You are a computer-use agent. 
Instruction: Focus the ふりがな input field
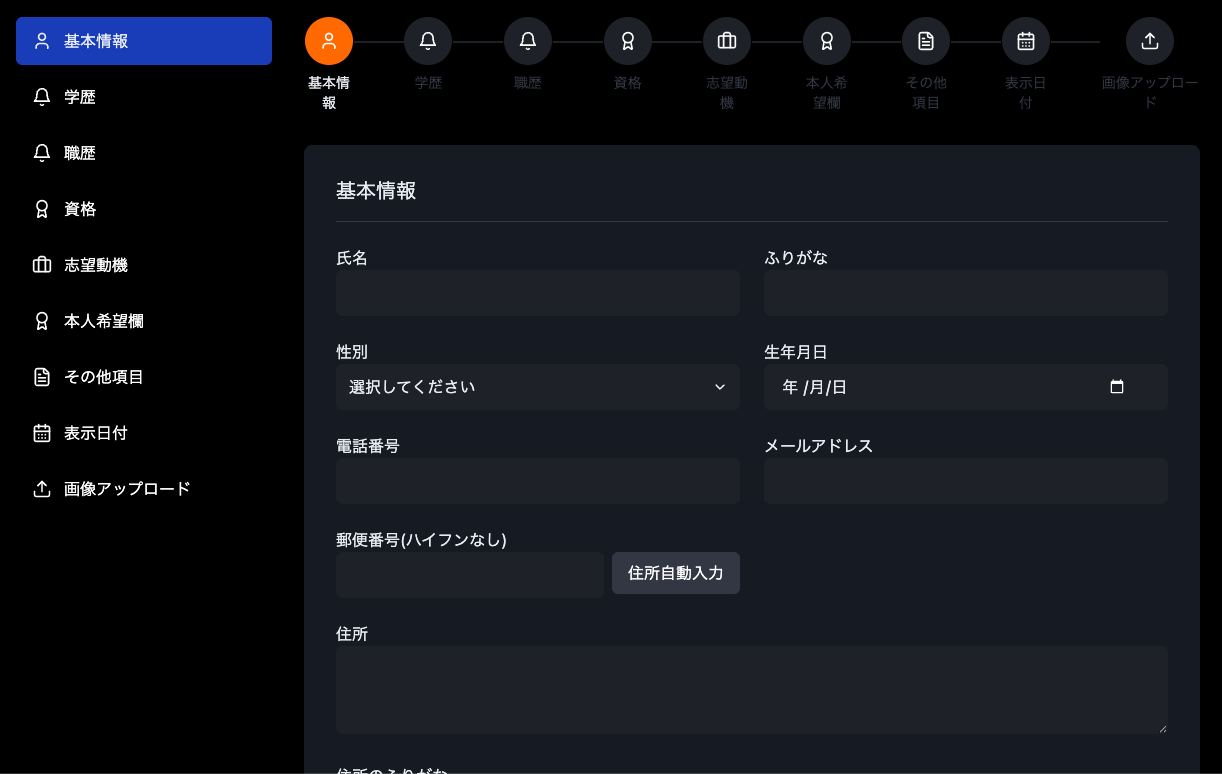click(966, 293)
